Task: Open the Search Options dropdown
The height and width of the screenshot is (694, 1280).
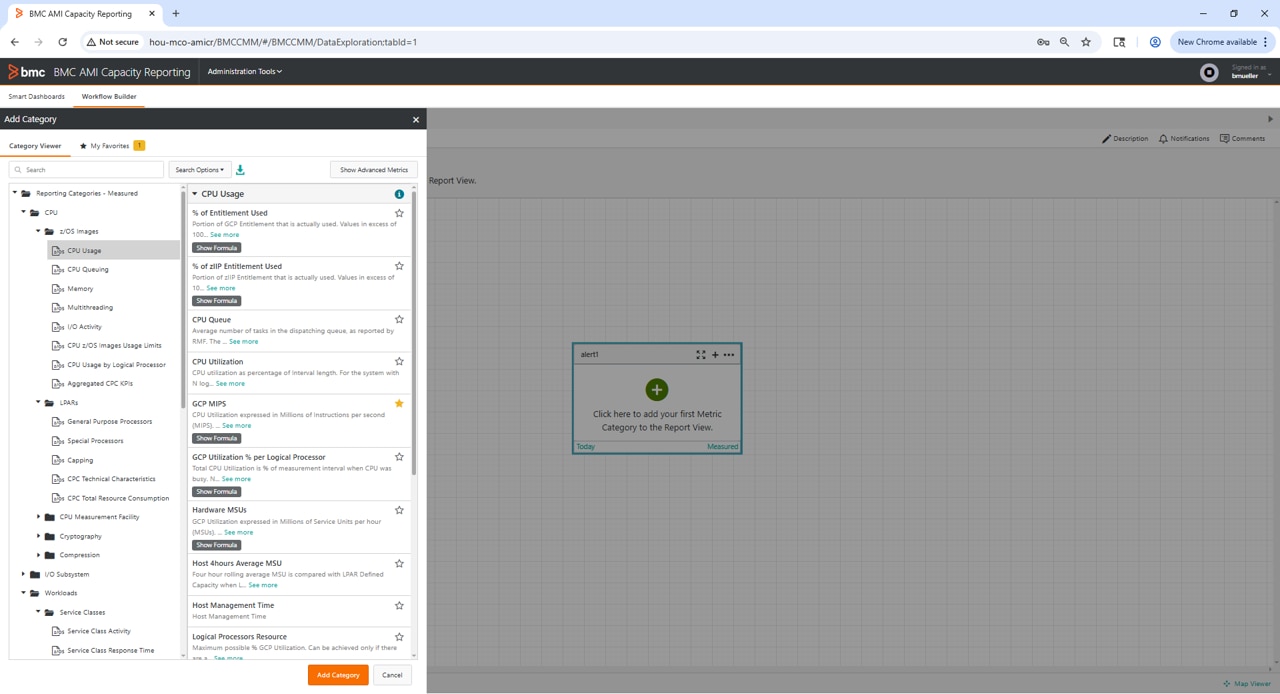Action: pos(200,170)
